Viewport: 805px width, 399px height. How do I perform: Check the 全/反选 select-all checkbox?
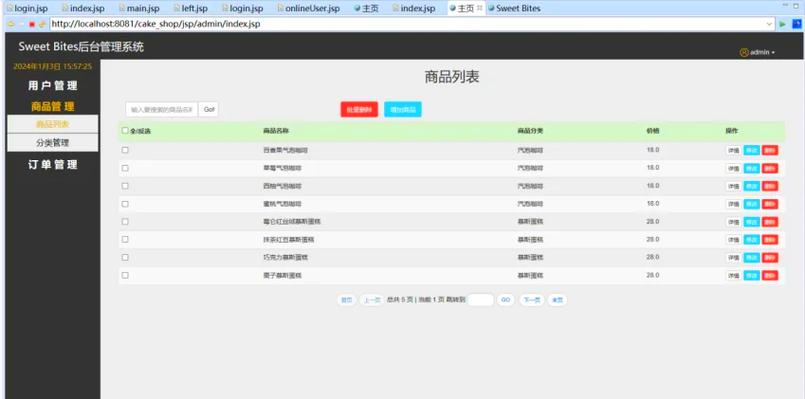coord(125,130)
